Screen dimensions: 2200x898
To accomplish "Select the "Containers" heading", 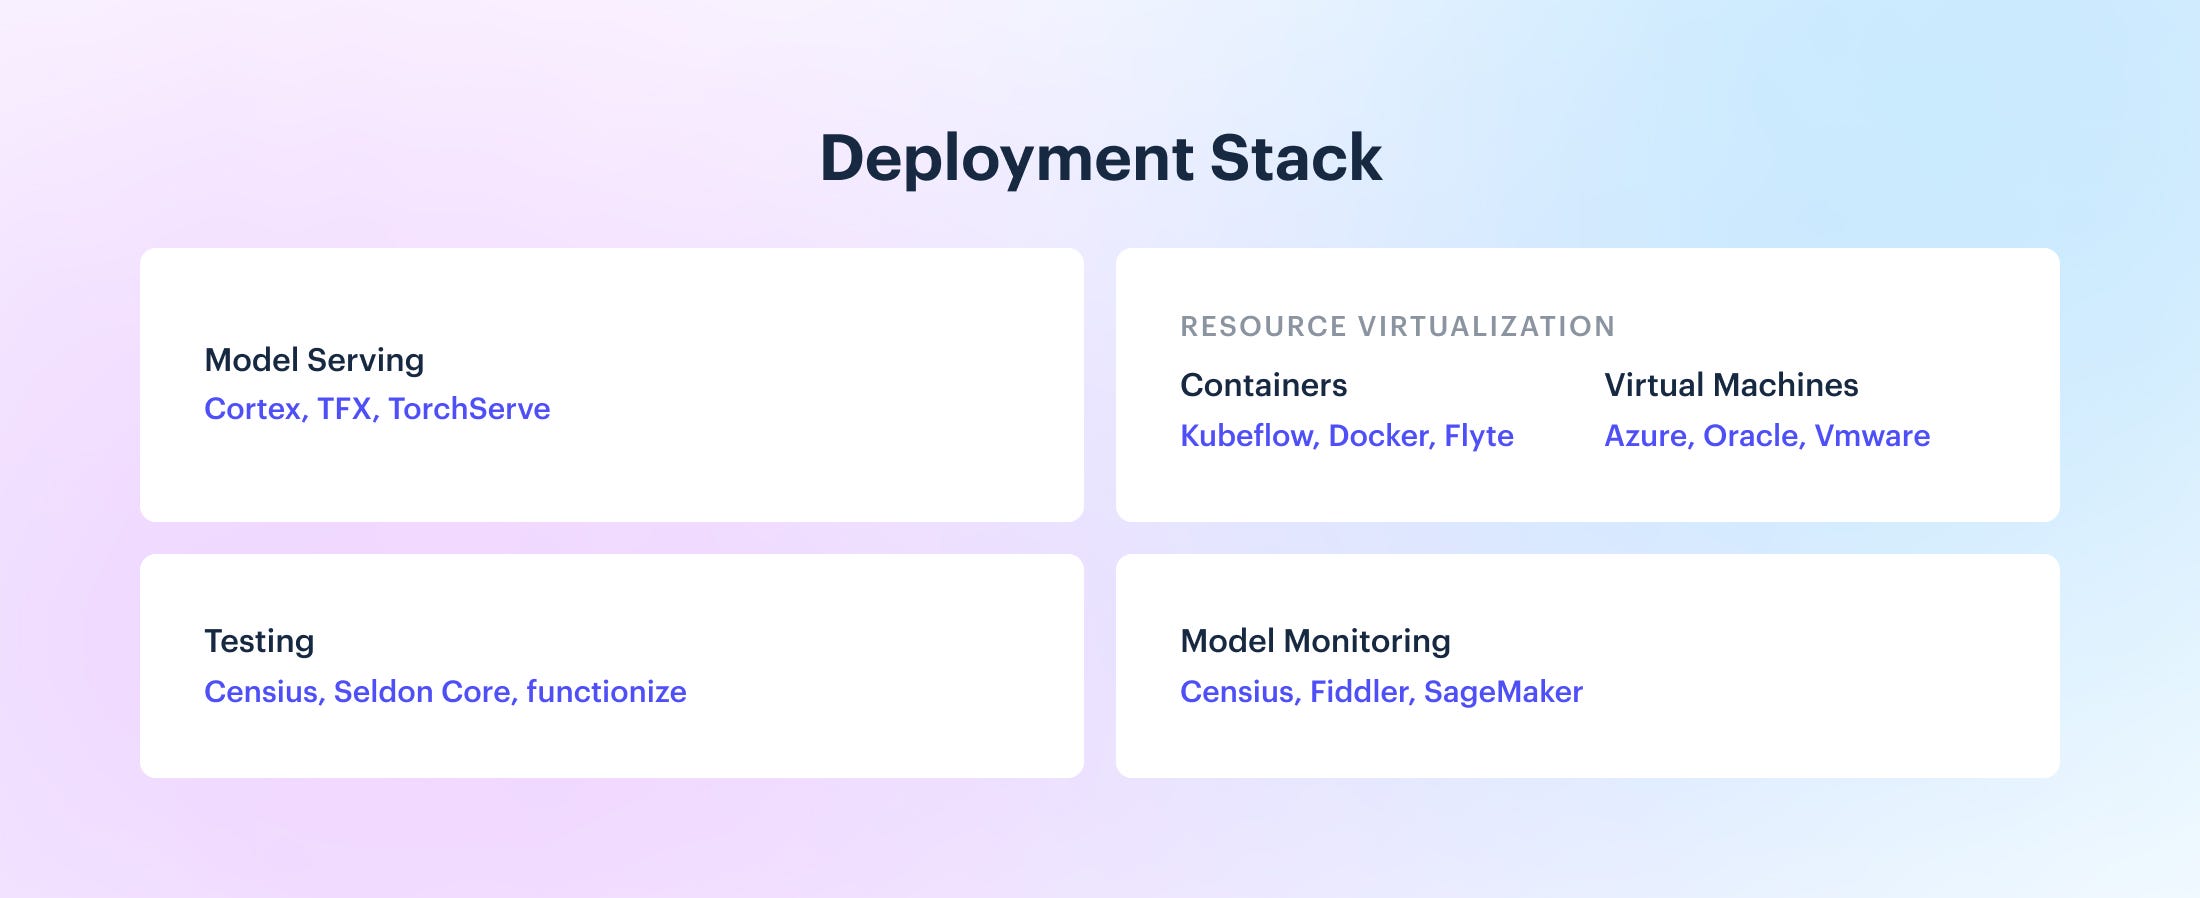I will pos(1264,385).
